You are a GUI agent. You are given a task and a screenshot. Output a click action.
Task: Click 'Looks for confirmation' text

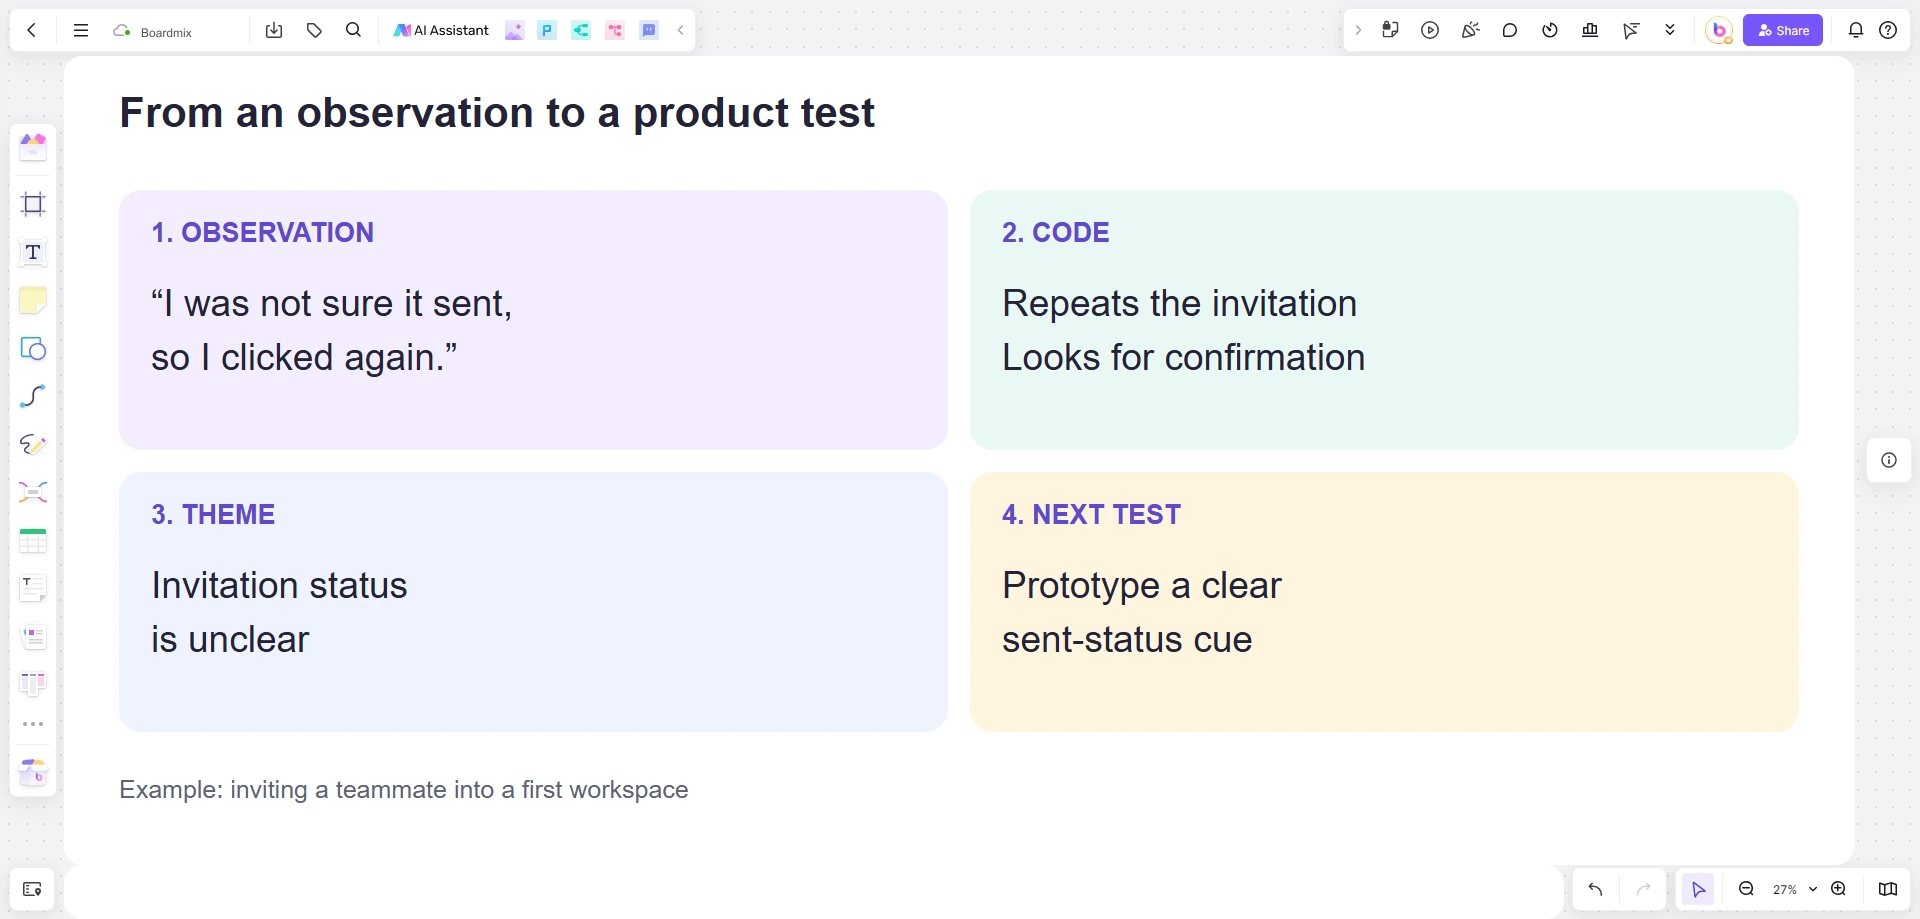click(1183, 358)
